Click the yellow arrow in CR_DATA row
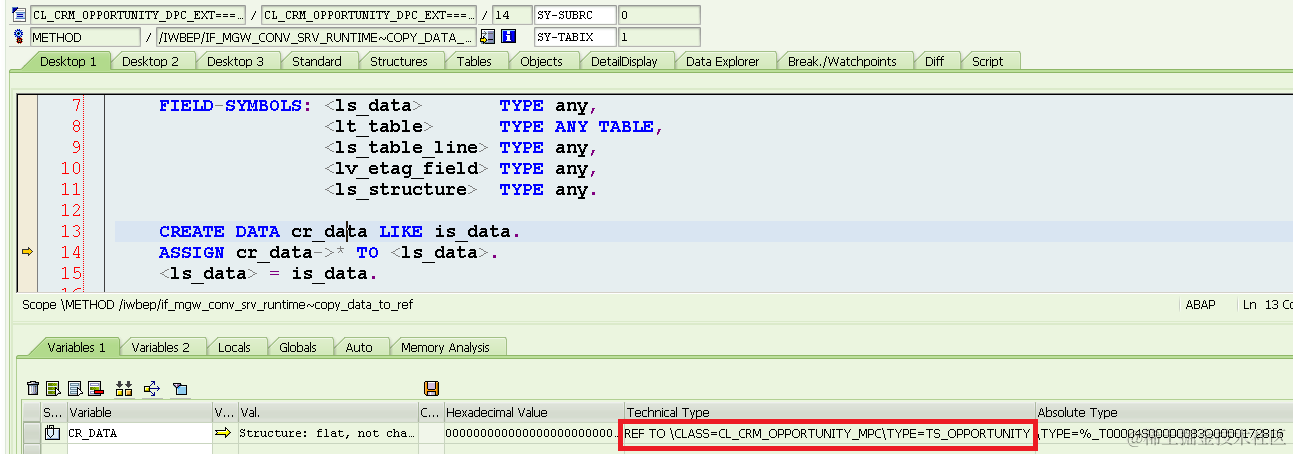Viewport: 1293px width, 454px height. (222, 433)
